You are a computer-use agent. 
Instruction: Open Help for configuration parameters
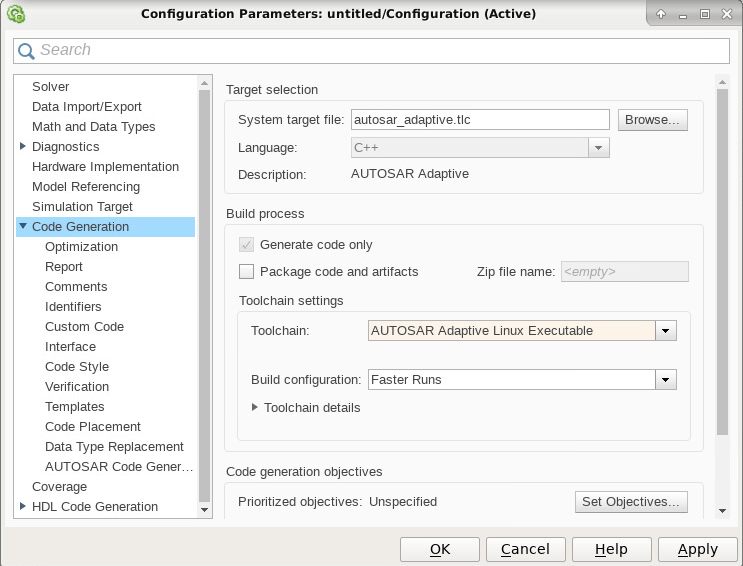[611, 549]
